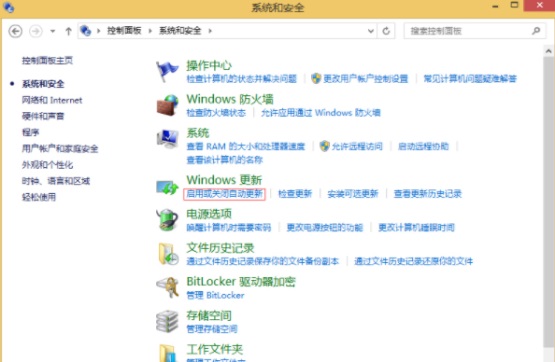The height and width of the screenshot is (362, 555).
Task: Click the shield icon beside 更改用户帐户控制设置
Action: [x=316, y=78]
